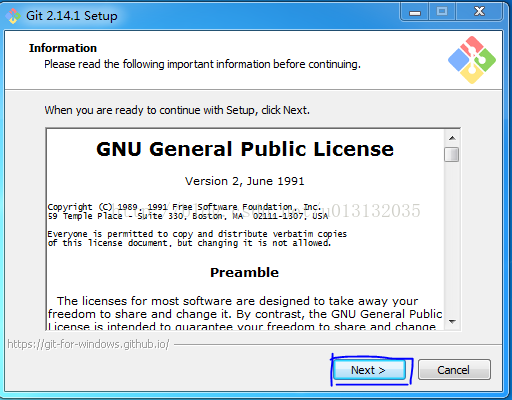
Task: Click the 'Copyright (C) 1989, 1991' line
Action: coord(184,207)
